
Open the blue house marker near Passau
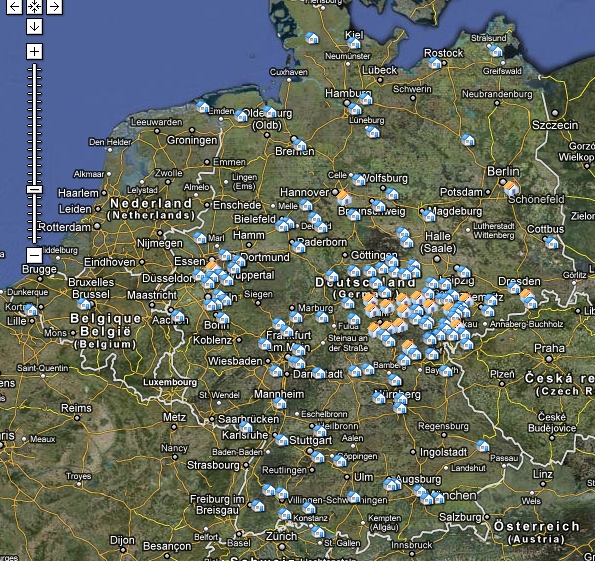483,445
